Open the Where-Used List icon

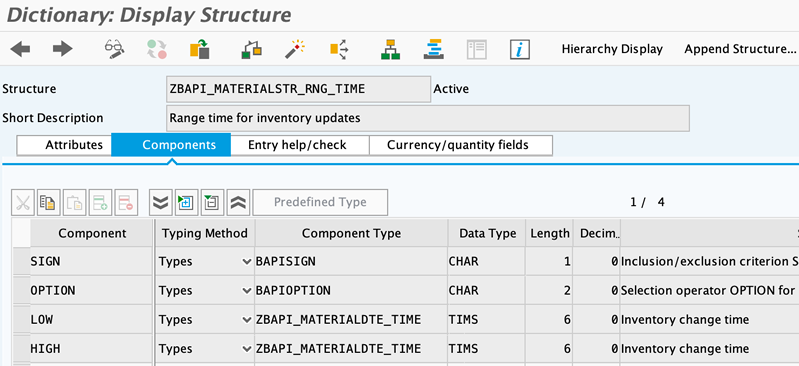(x=339, y=49)
